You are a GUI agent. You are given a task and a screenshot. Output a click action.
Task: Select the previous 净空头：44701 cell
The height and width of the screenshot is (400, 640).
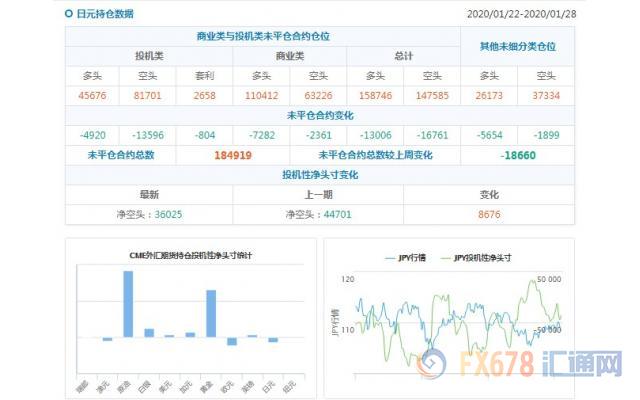pos(318,215)
